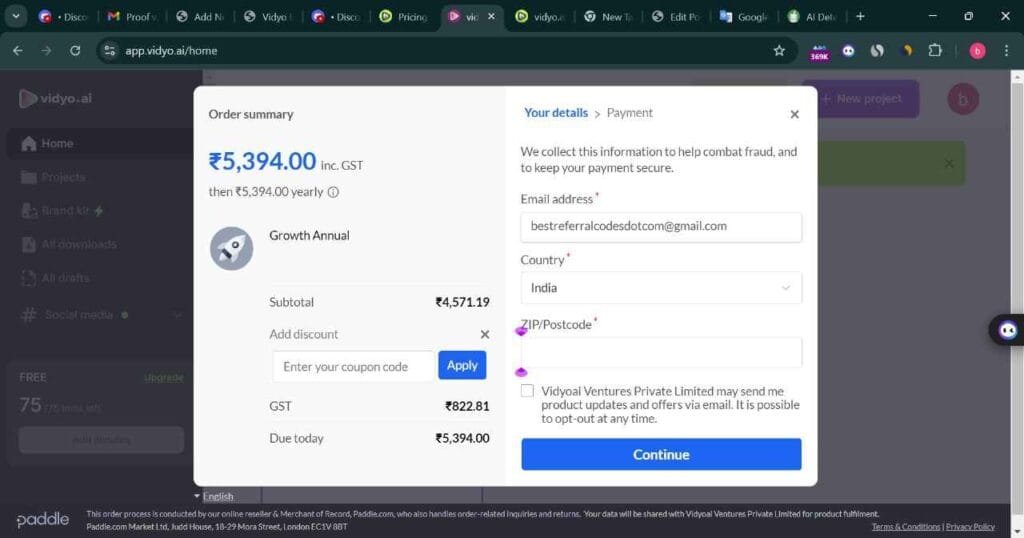
Task: Select the Your details step
Action: tap(556, 113)
